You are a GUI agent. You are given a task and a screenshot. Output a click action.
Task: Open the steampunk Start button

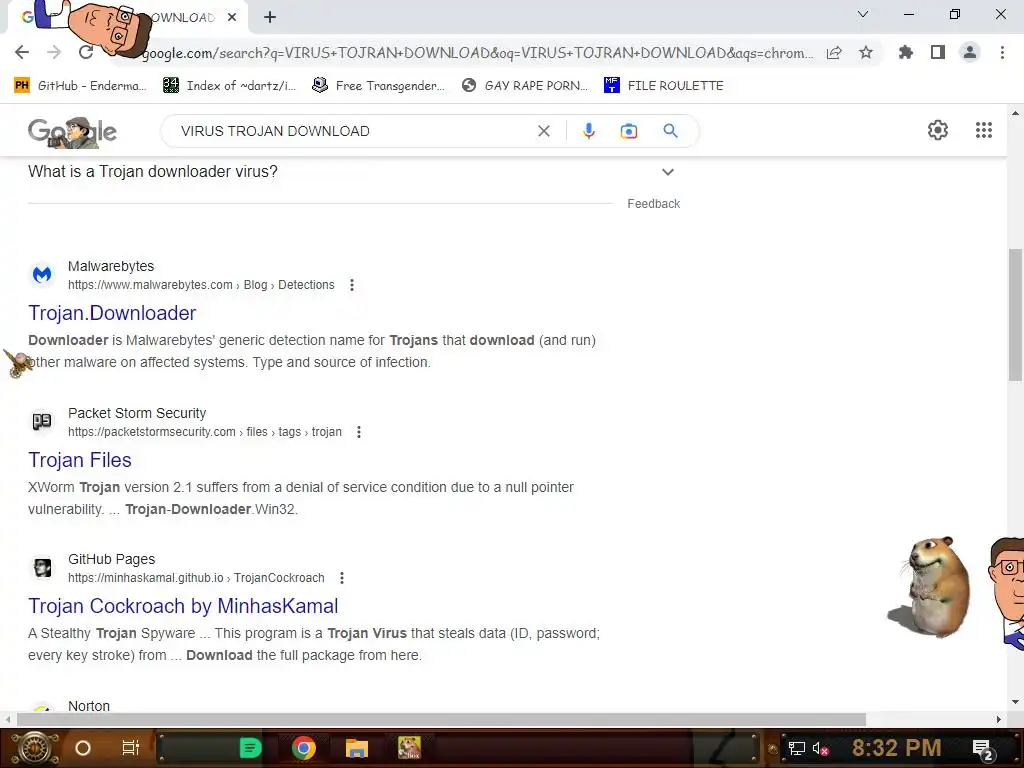coord(35,748)
